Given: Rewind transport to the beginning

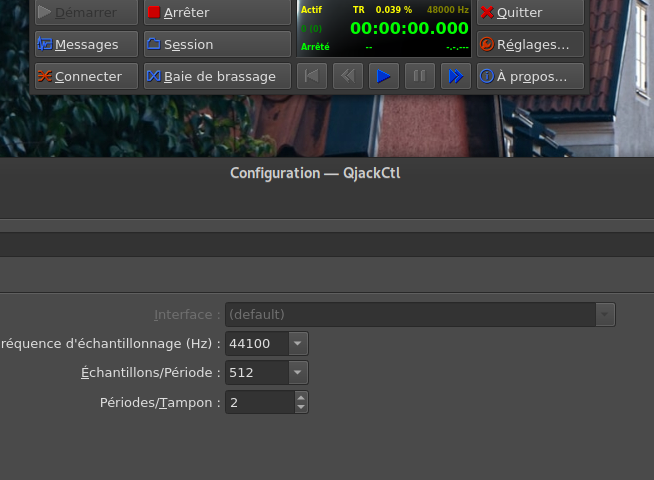Looking at the screenshot, I should click(312, 76).
